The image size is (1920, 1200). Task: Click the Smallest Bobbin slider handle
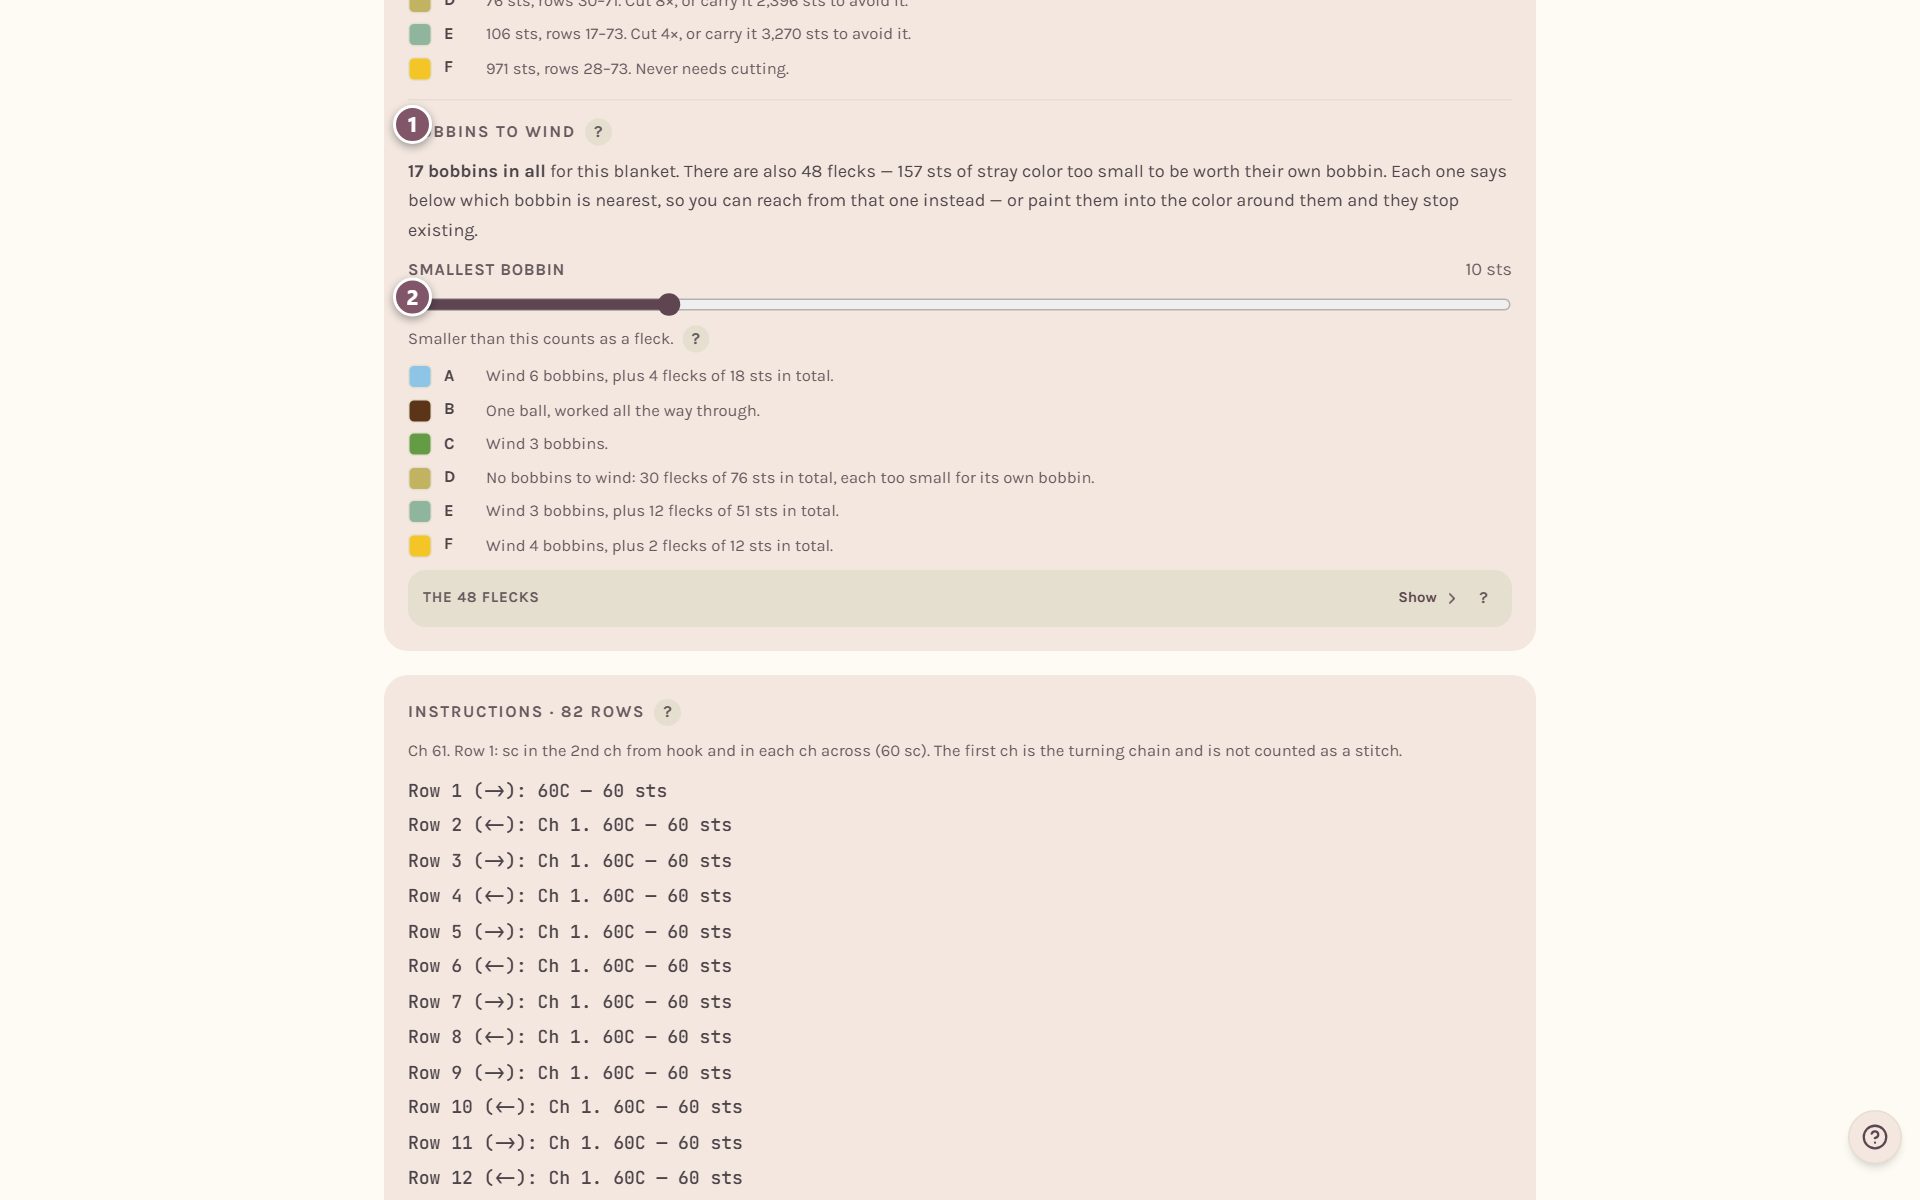point(669,304)
